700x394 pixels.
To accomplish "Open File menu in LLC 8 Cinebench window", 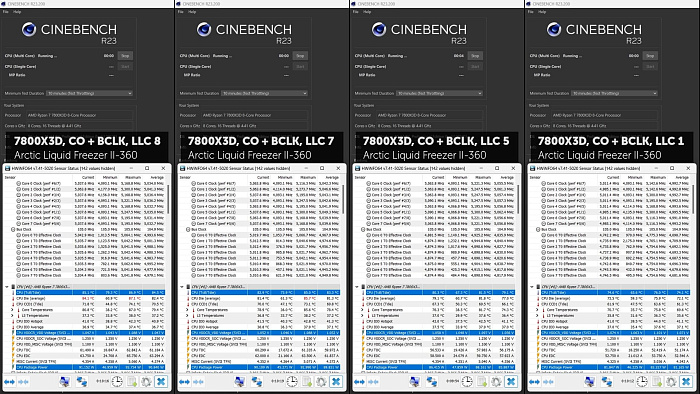I will click(x=5, y=12).
